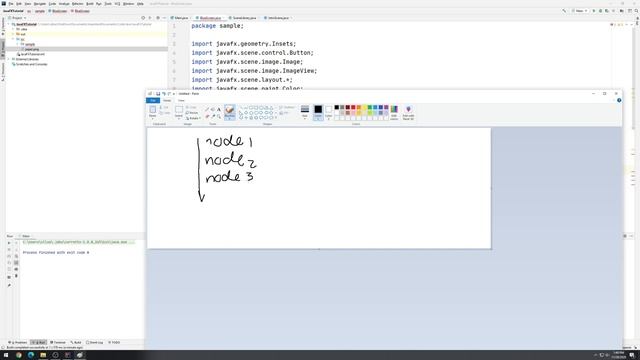The height and width of the screenshot is (360, 640).
Task: Open Problems tool window tab
Action: pos(18,342)
